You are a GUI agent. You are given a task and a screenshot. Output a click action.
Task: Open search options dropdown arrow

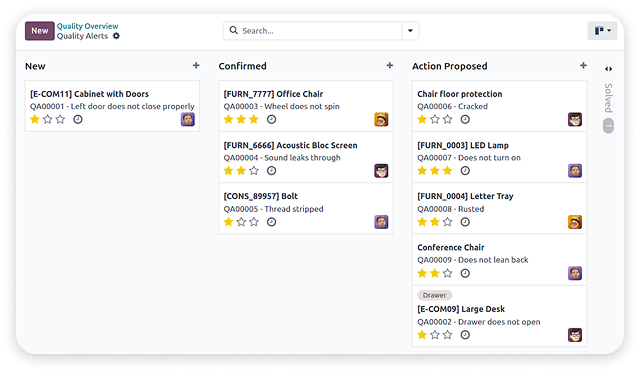410,31
